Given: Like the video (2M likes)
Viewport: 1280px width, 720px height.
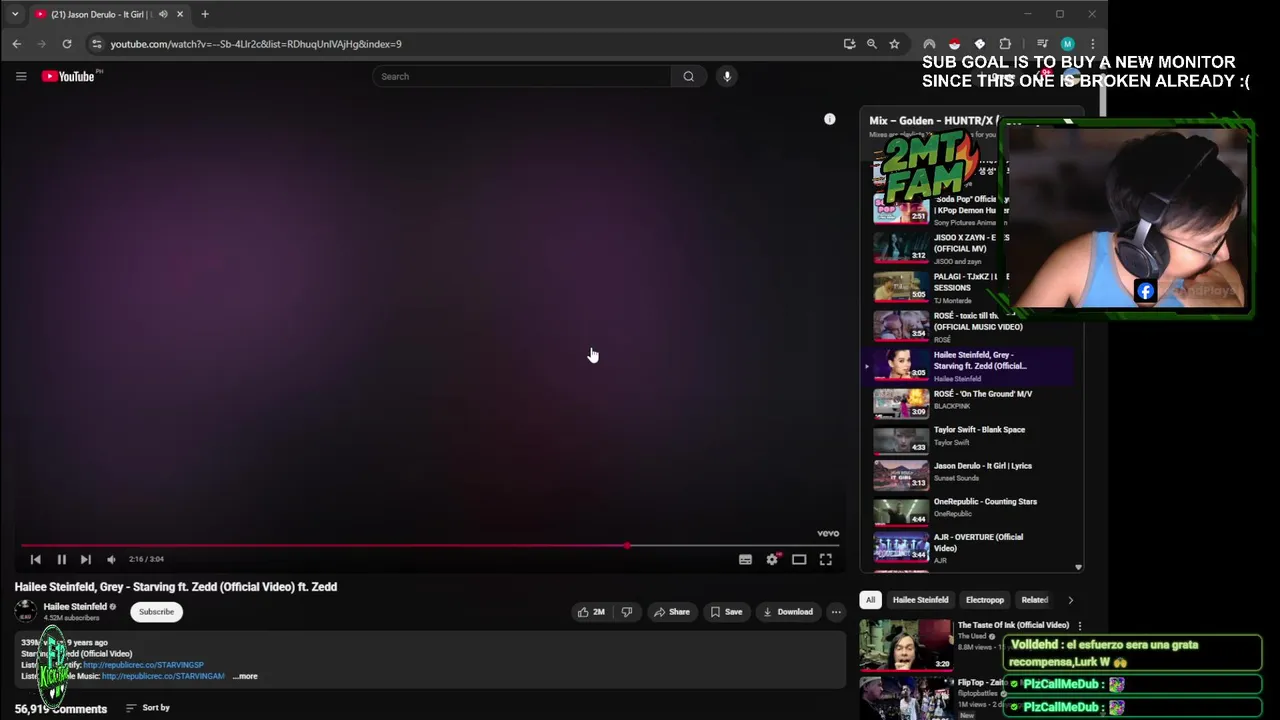Looking at the screenshot, I should pos(591,612).
